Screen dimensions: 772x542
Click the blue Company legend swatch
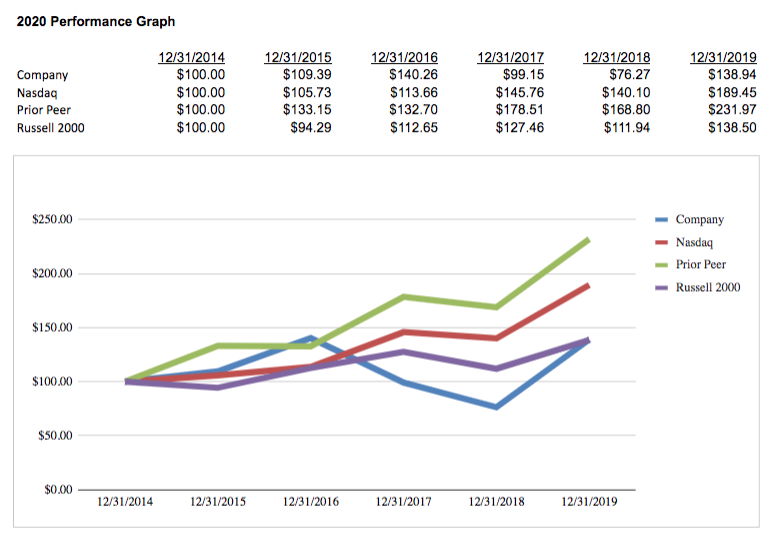pyautogui.click(x=661, y=219)
